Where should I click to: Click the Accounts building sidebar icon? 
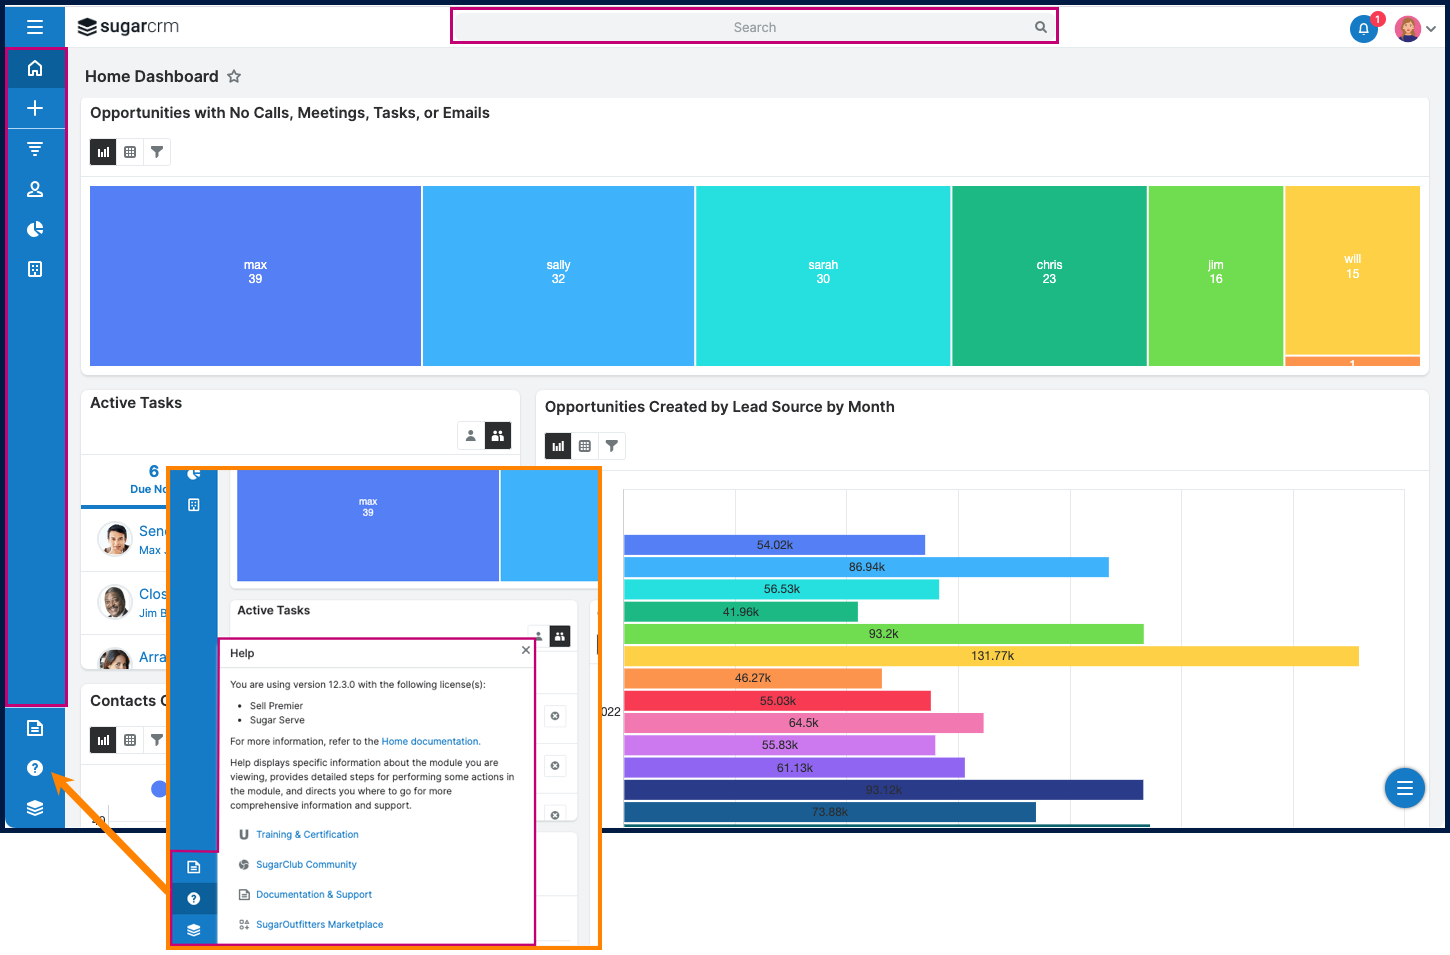[x=35, y=269]
